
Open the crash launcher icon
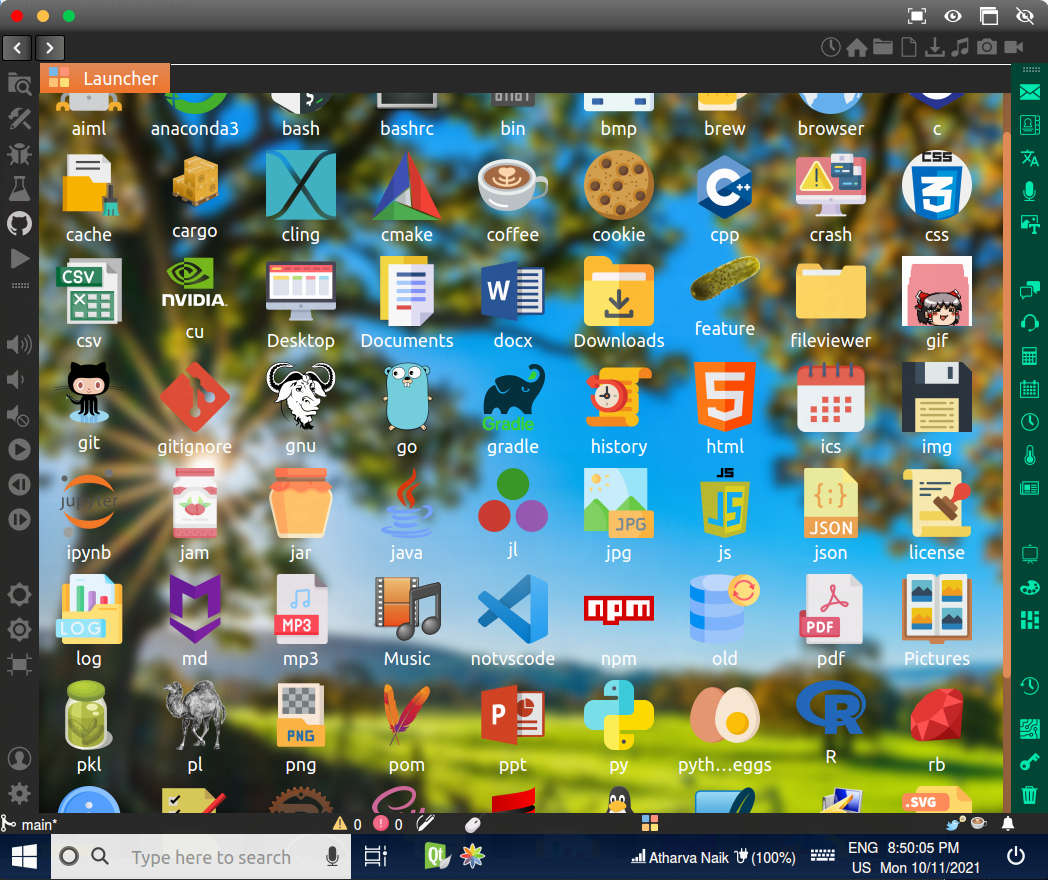pos(831,185)
